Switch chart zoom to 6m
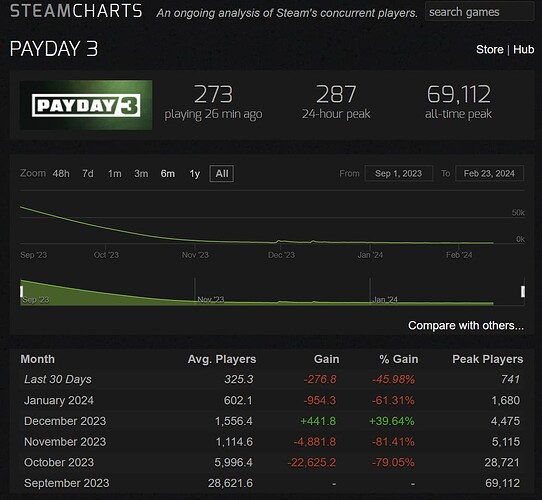 pos(168,173)
